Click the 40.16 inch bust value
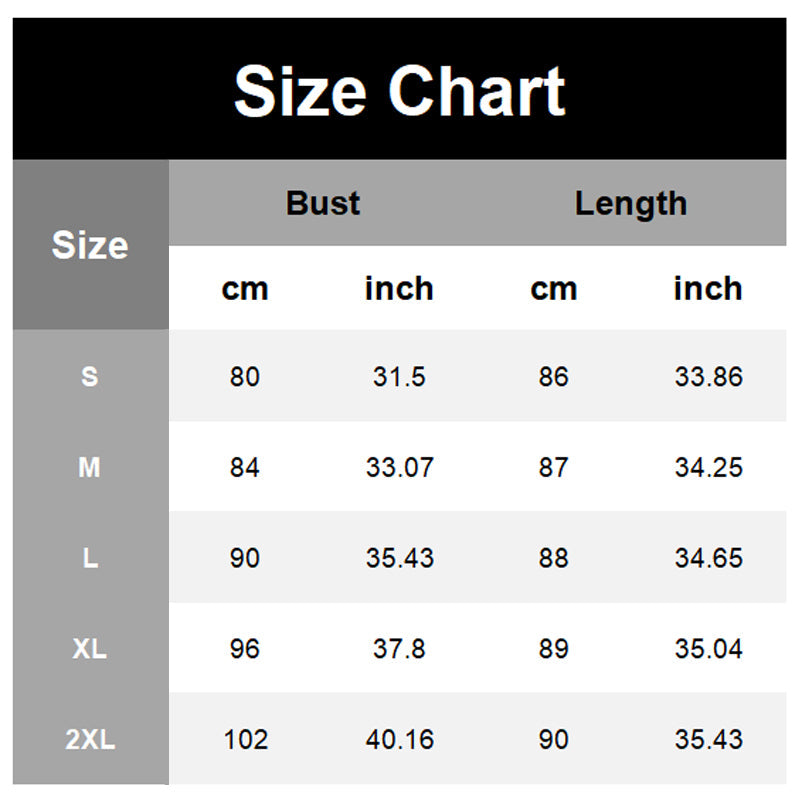The height and width of the screenshot is (800, 800). 399,740
